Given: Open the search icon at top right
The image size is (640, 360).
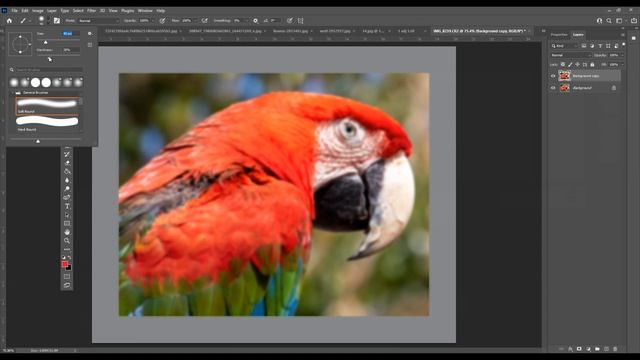Looking at the screenshot, I should click(x=609, y=20).
